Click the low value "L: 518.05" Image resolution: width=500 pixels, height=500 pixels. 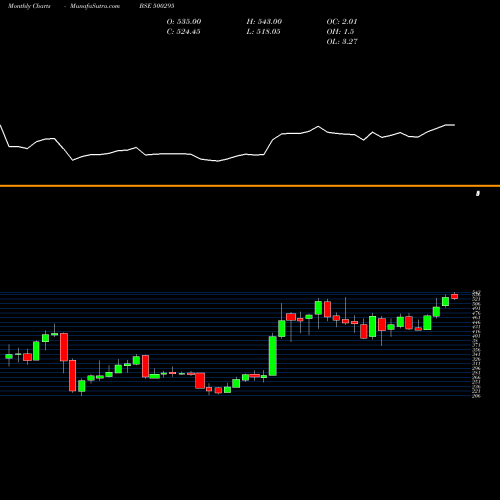click(x=263, y=32)
